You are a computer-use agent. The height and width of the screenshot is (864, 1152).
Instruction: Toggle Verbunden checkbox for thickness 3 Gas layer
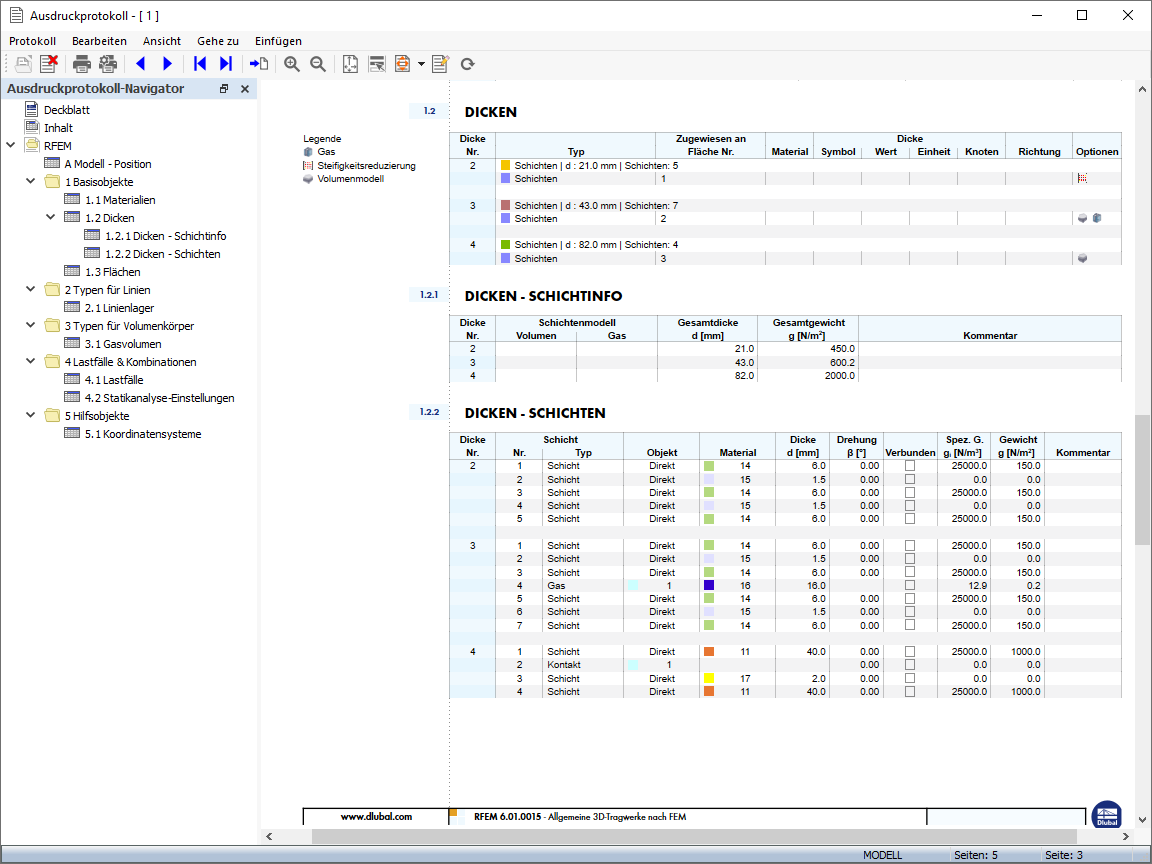click(x=910, y=586)
